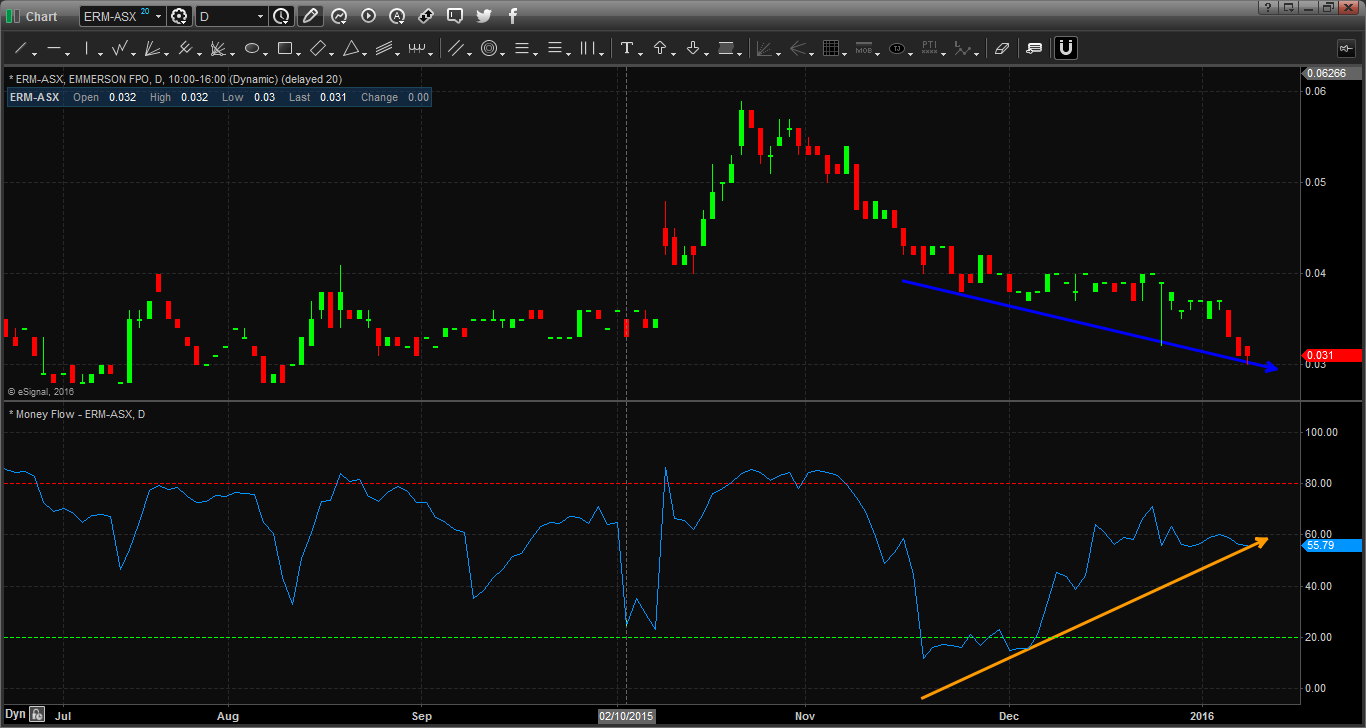The height and width of the screenshot is (728, 1366).
Task: Select the down arrow marker tool
Action: [x=693, y=47]
